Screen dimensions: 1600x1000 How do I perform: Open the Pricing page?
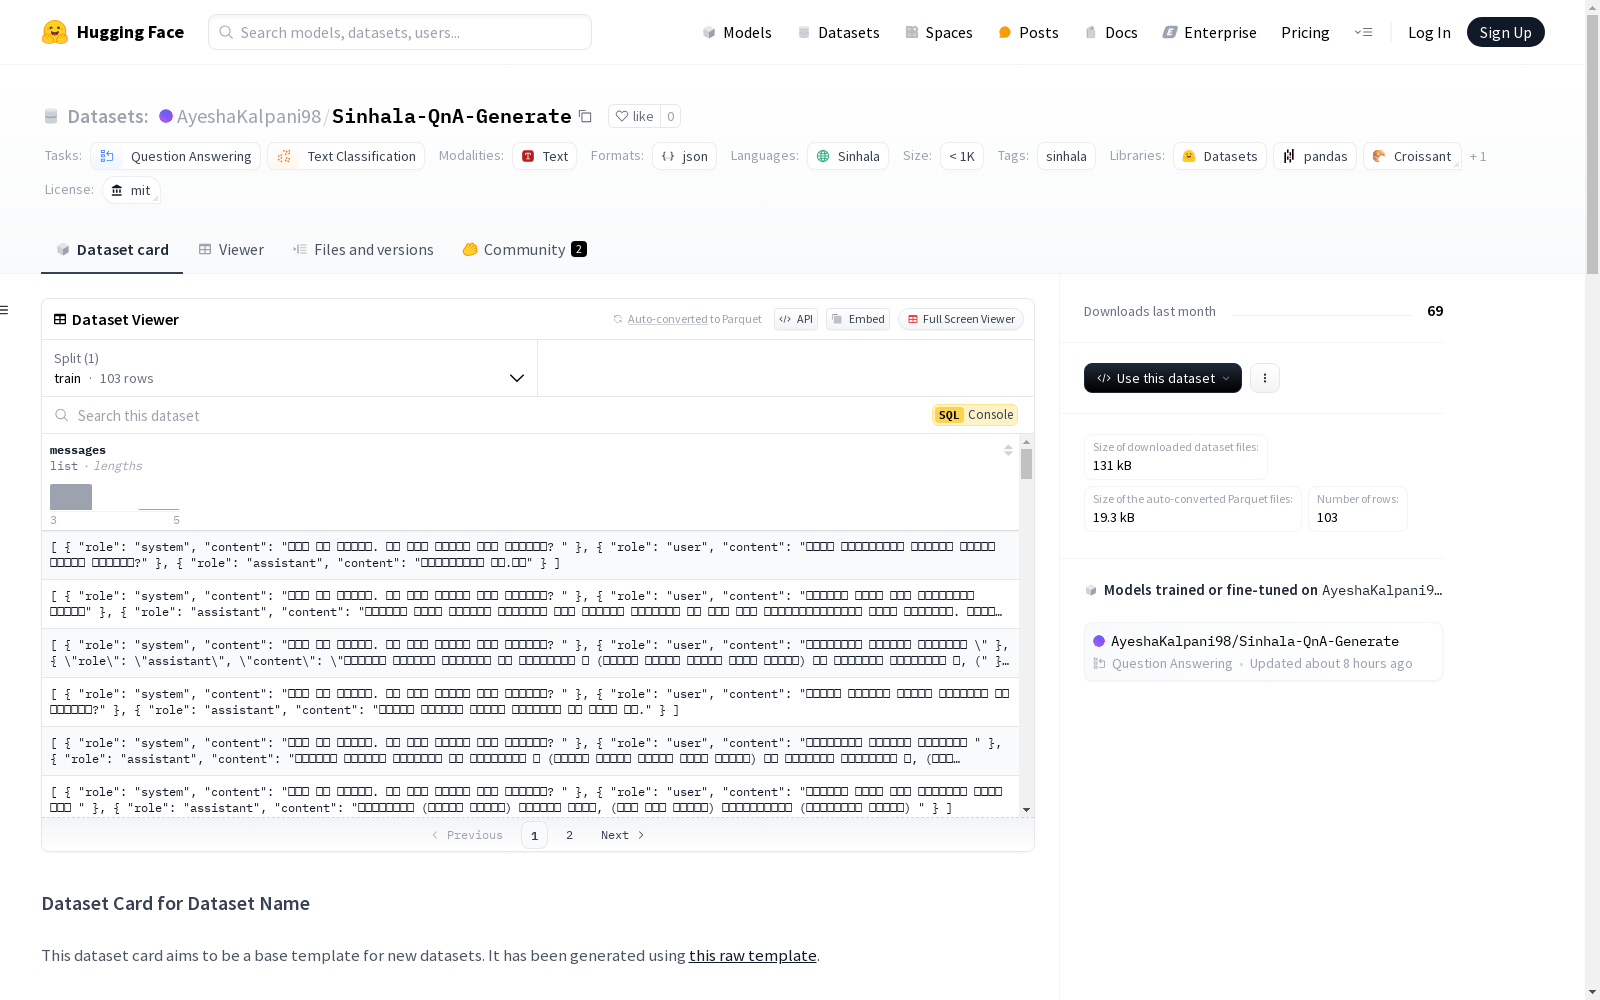pos(1305,32)
